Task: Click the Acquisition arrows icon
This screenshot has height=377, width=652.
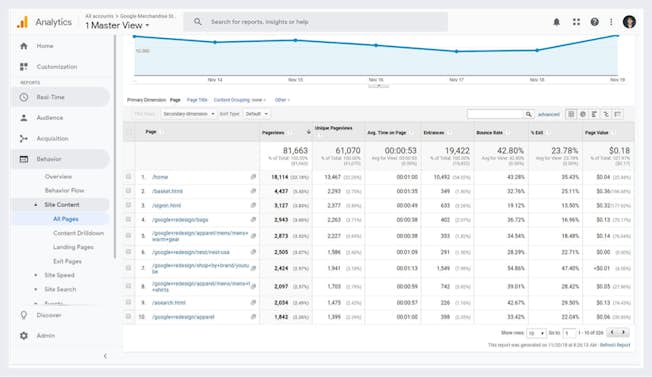Action: click(x=24, y=138)
